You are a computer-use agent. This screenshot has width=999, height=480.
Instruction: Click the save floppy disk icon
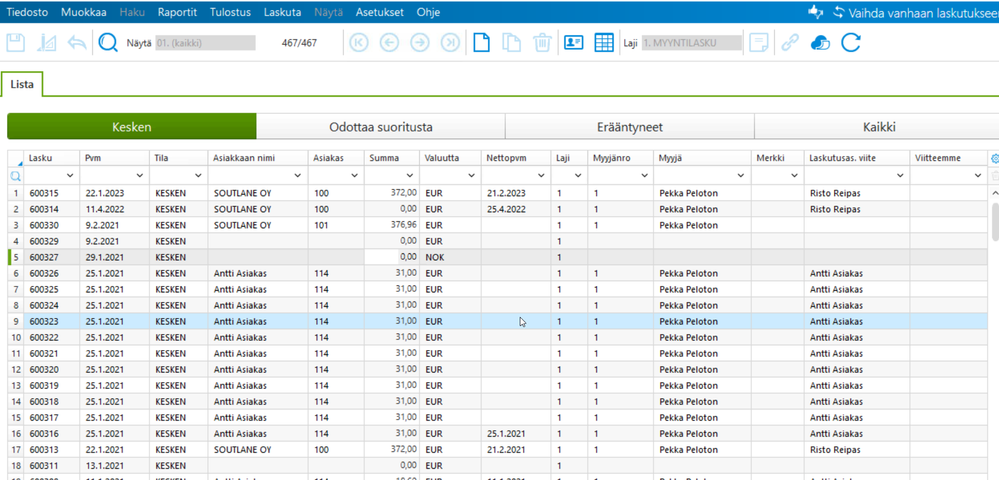pos(16,43)
